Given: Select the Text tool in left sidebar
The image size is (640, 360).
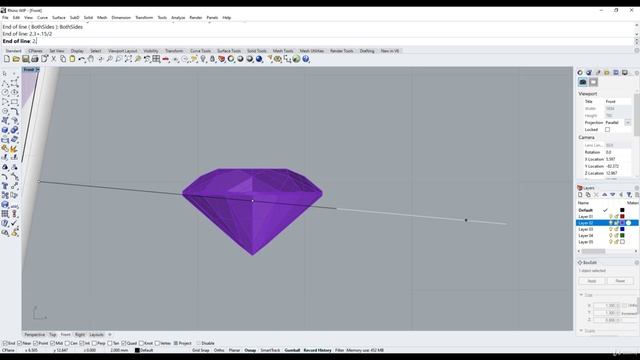Looking at the screenshot, I should [x=5, y=186].
